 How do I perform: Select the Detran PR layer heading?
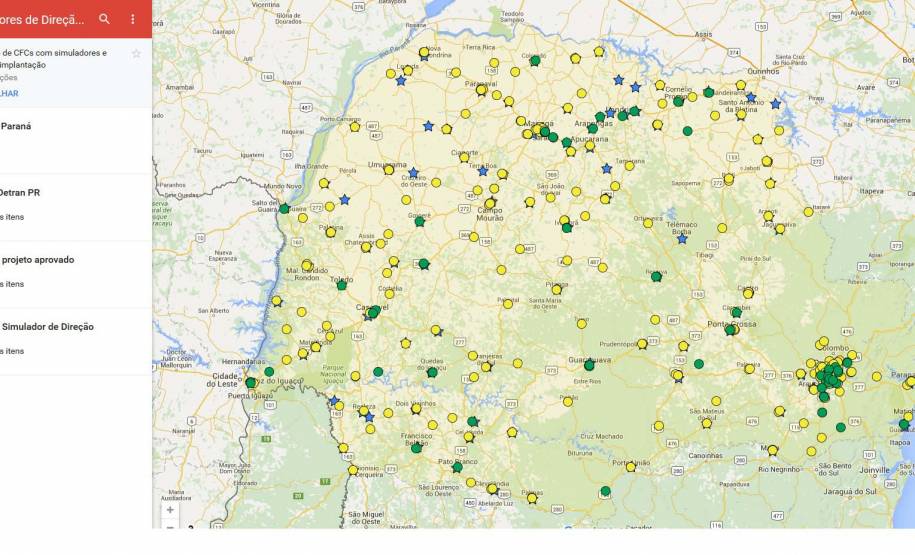click(x=20, y=193)
